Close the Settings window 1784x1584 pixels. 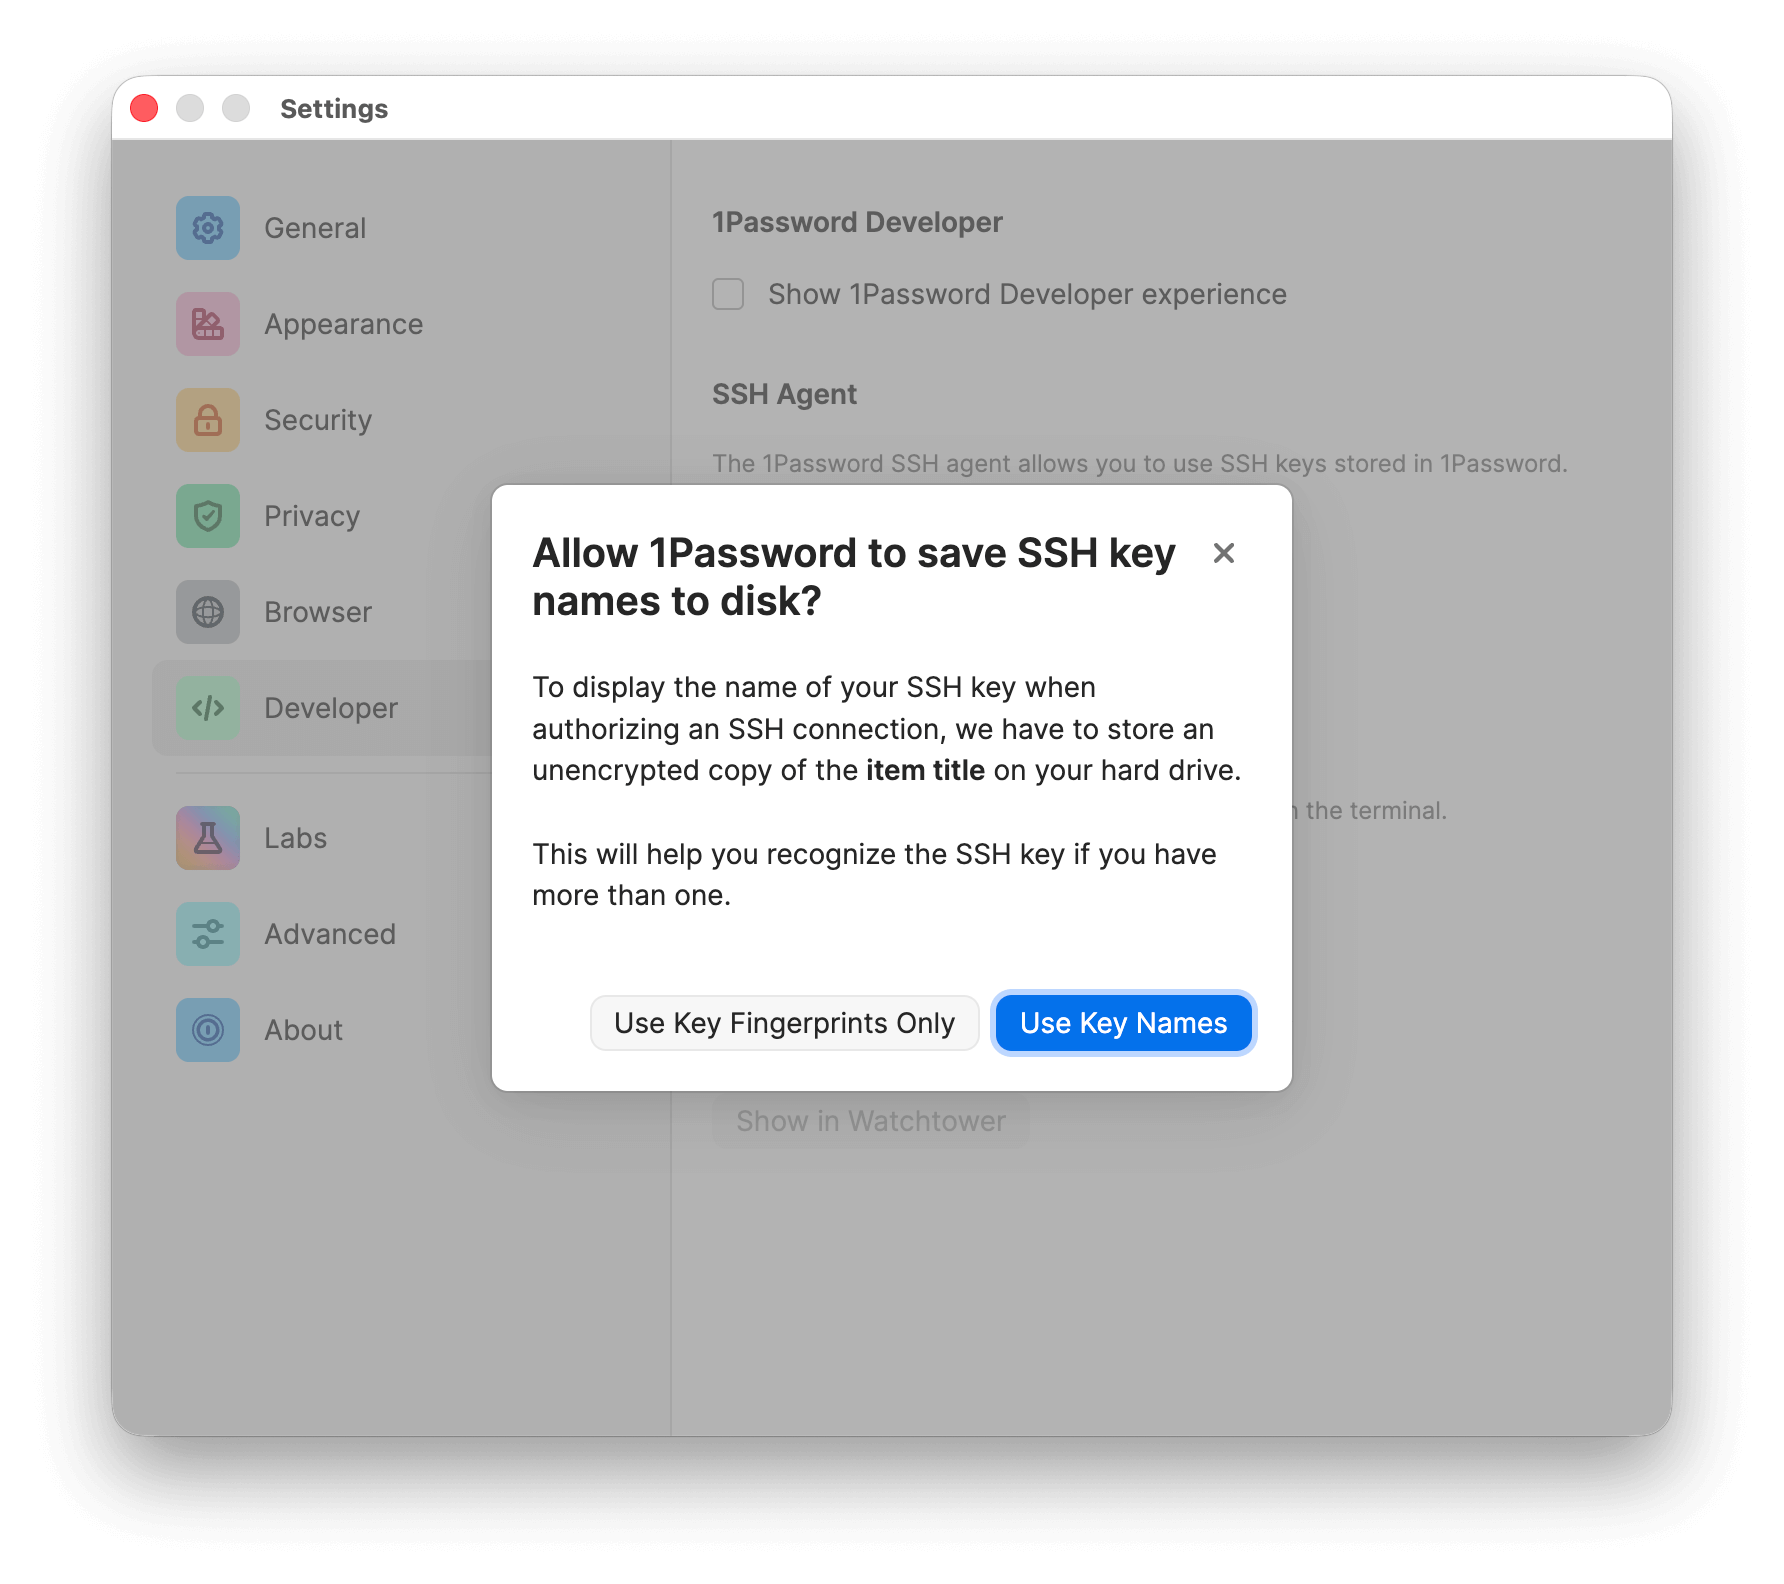tap(144, 108)
